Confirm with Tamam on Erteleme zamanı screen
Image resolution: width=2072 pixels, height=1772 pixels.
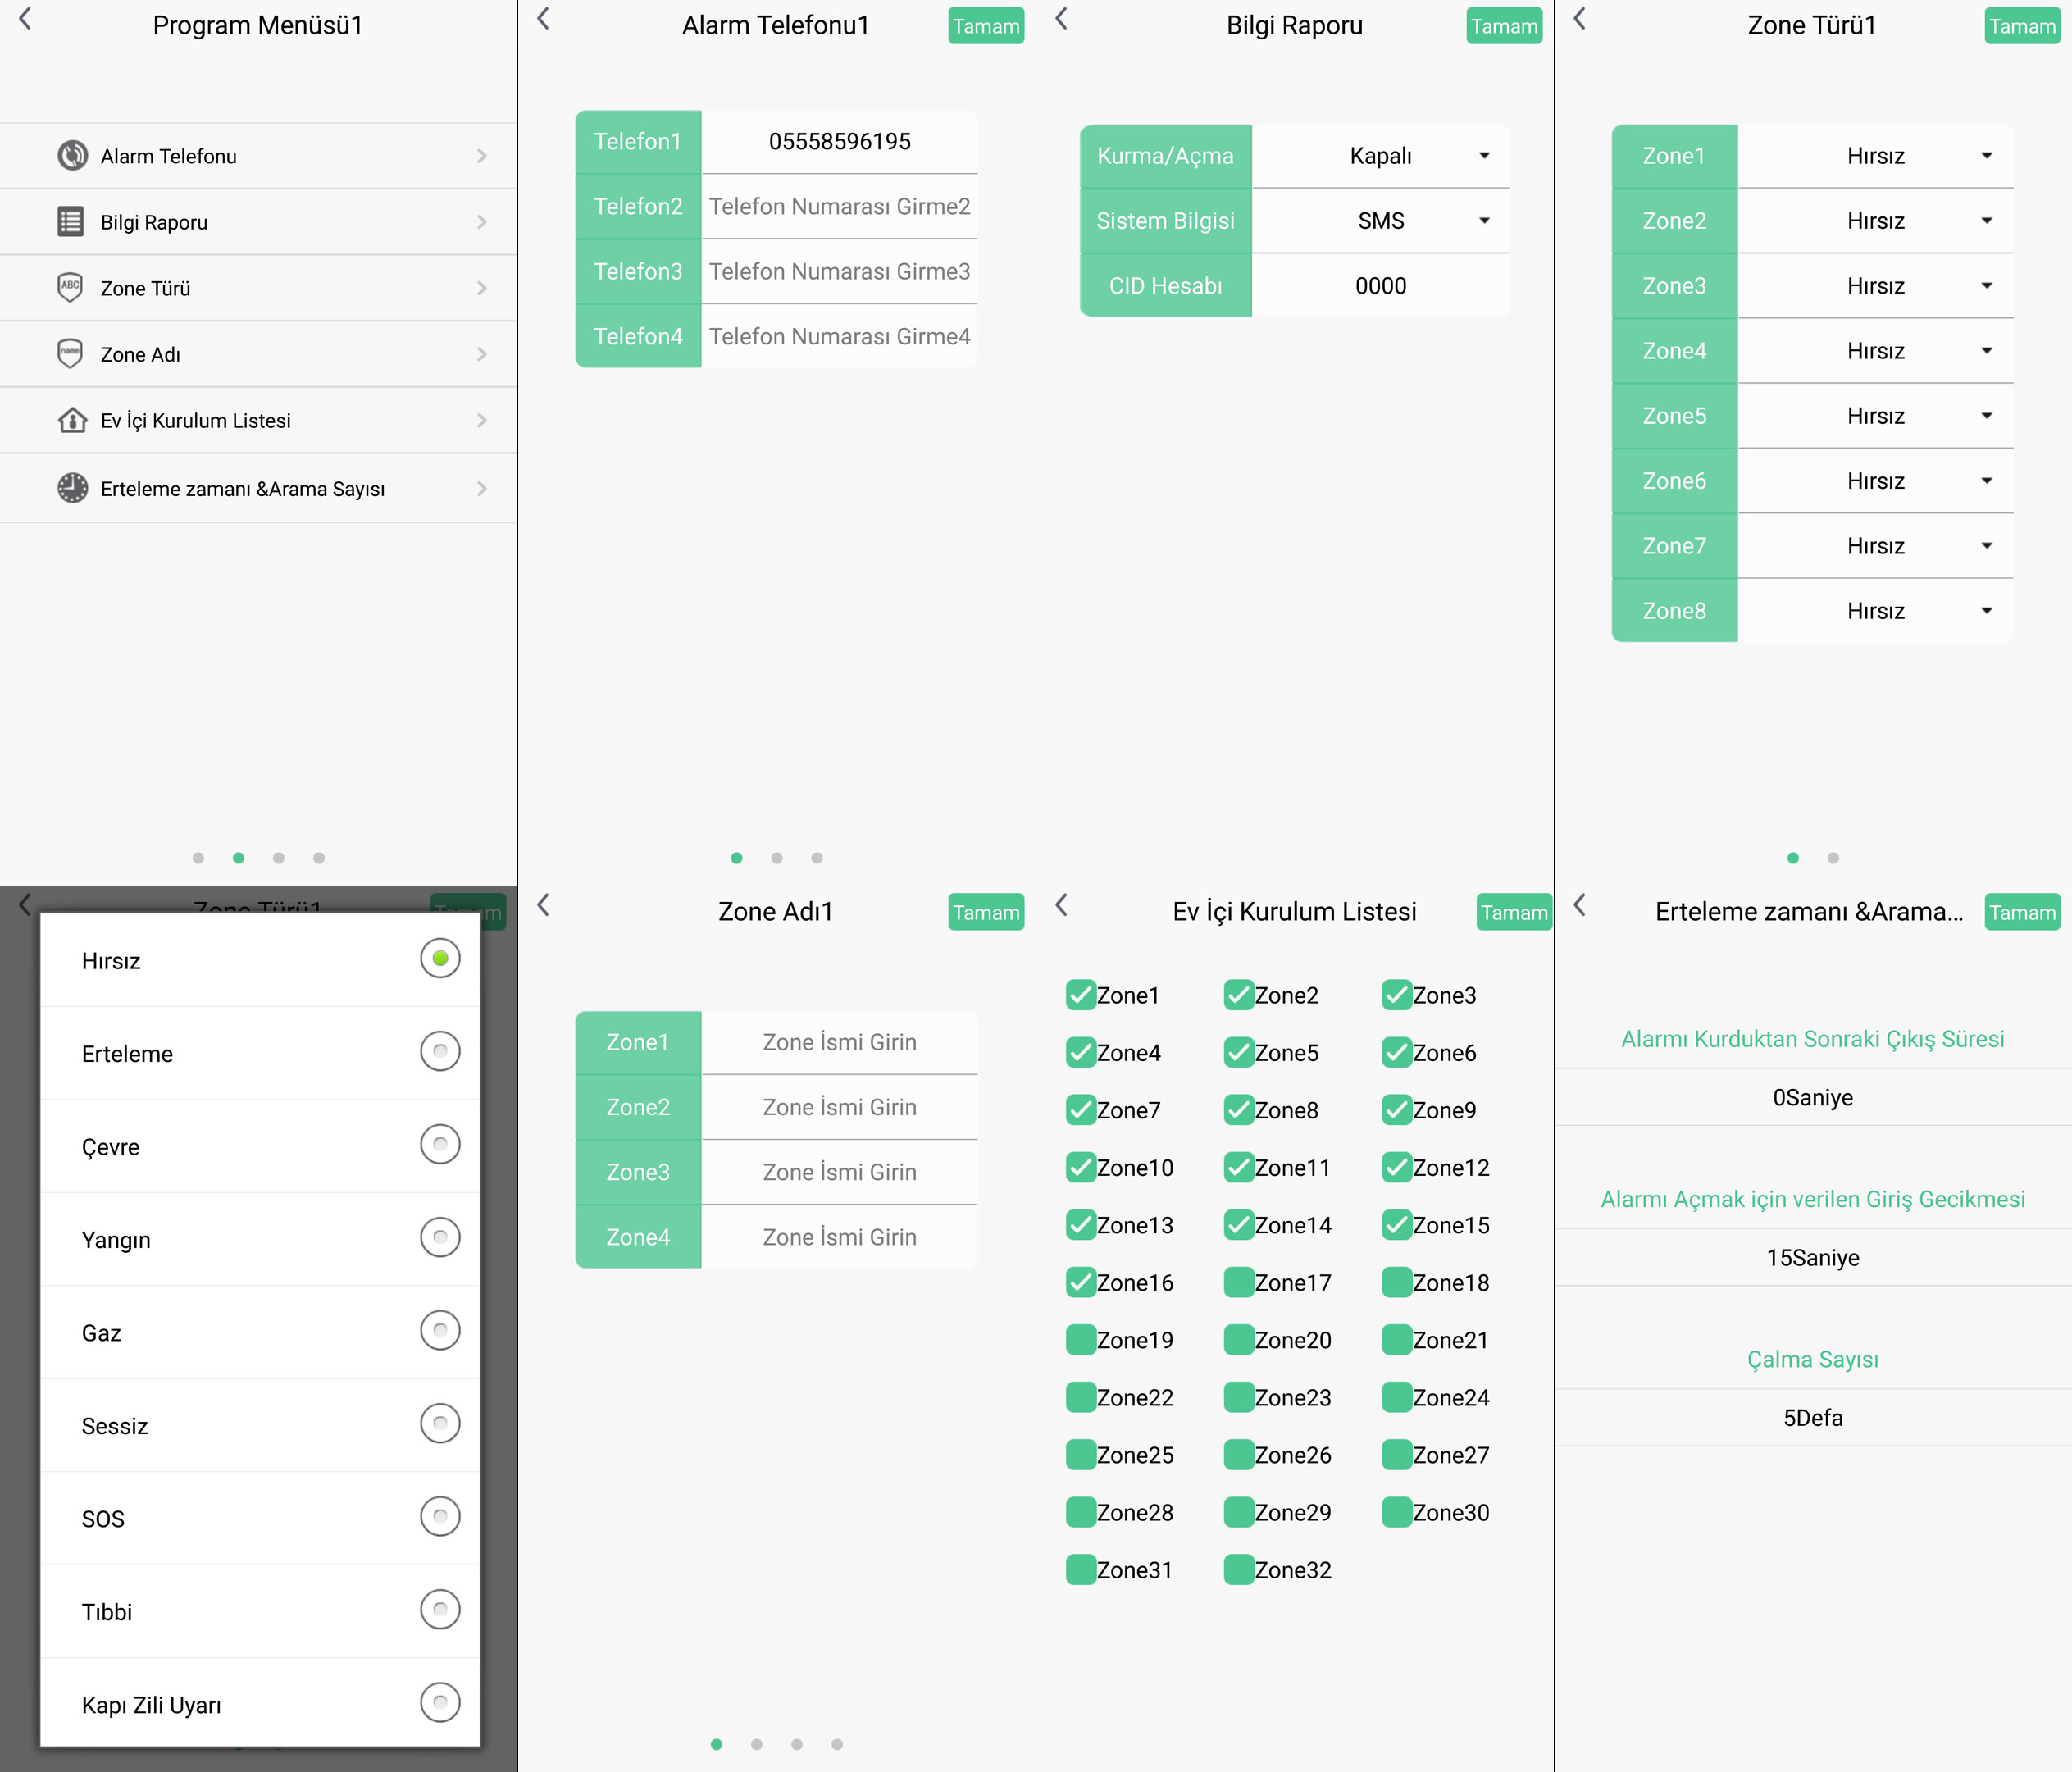(2022, 912)
